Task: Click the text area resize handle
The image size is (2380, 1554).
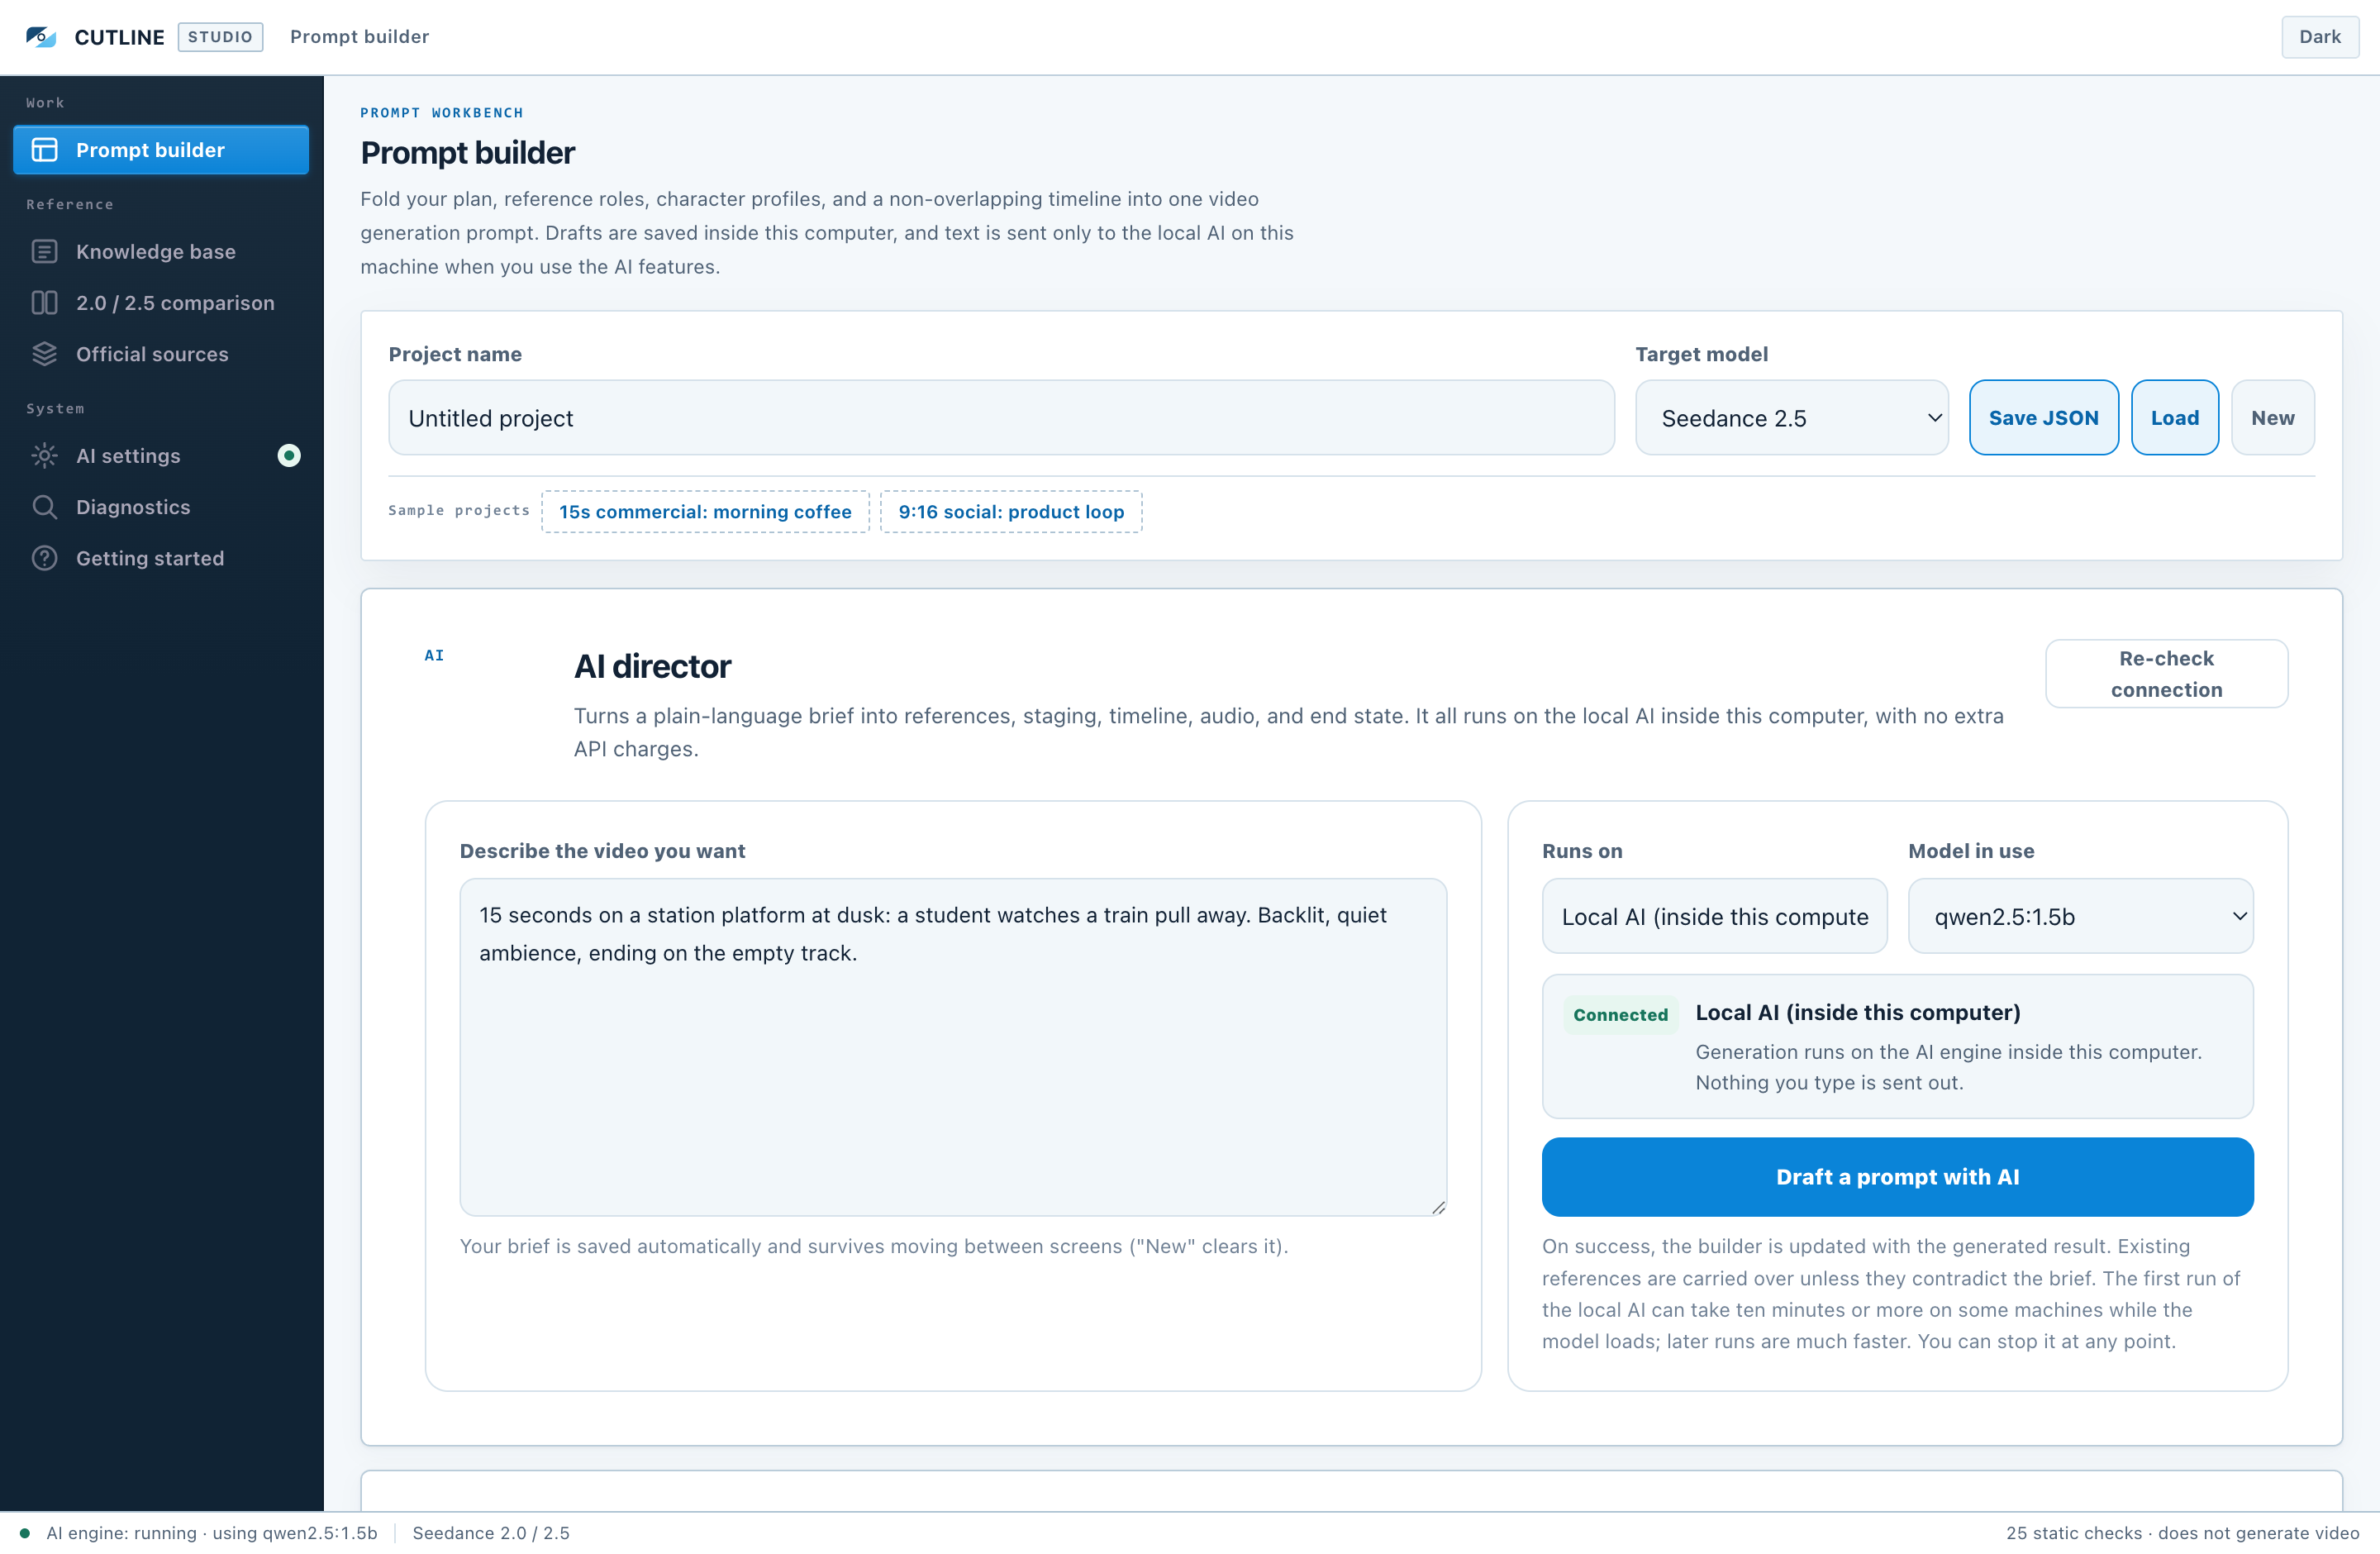Action: [x=1438, y=1207]
